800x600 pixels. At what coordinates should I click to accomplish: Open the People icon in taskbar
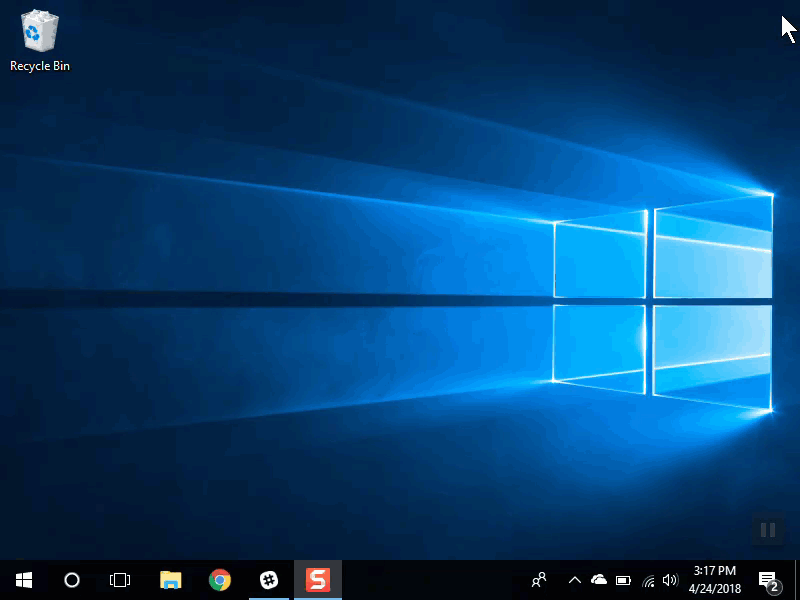[x=539, y=580]
